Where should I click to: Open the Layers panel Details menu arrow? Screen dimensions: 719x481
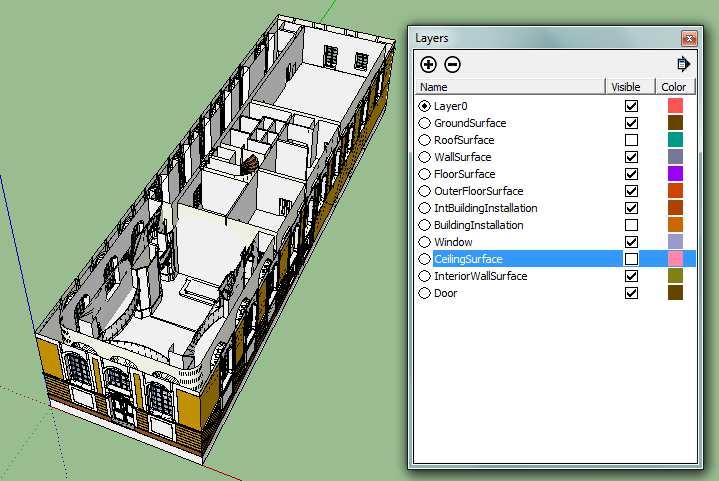click(683, 64)
